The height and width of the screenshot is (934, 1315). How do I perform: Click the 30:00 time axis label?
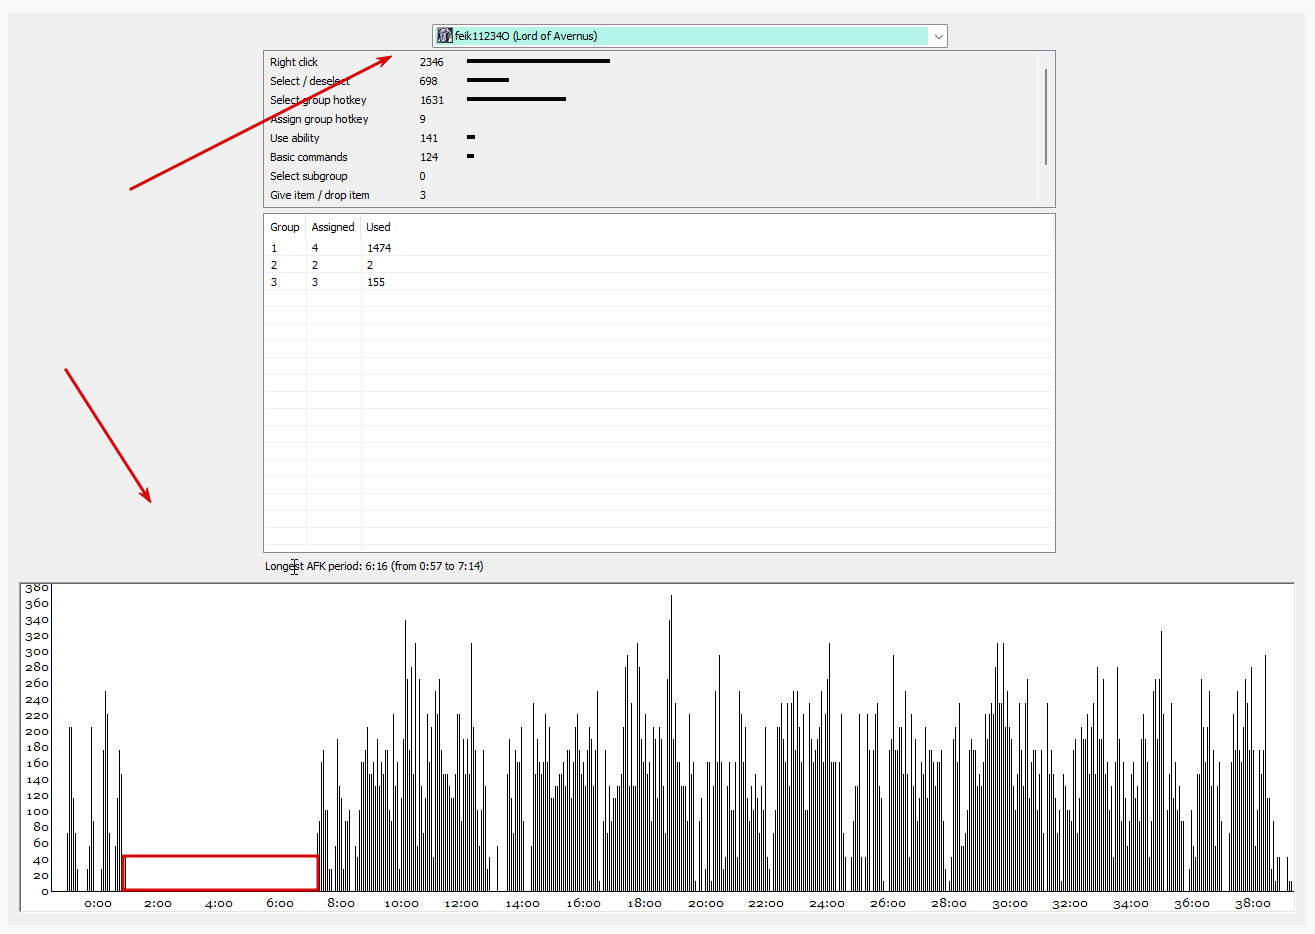tap(1009, 904)
